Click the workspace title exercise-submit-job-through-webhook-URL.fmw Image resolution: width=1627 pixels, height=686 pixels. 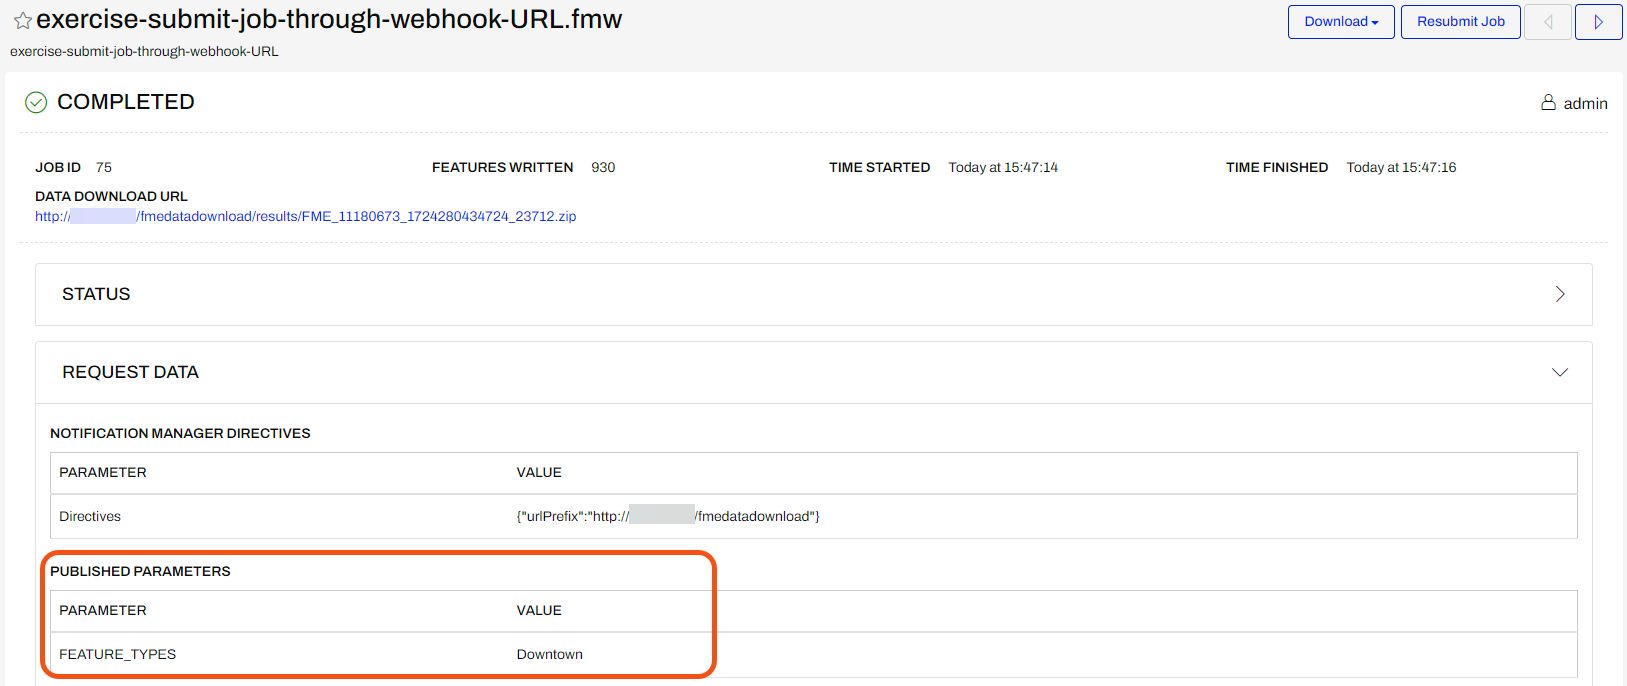point(329,19)
